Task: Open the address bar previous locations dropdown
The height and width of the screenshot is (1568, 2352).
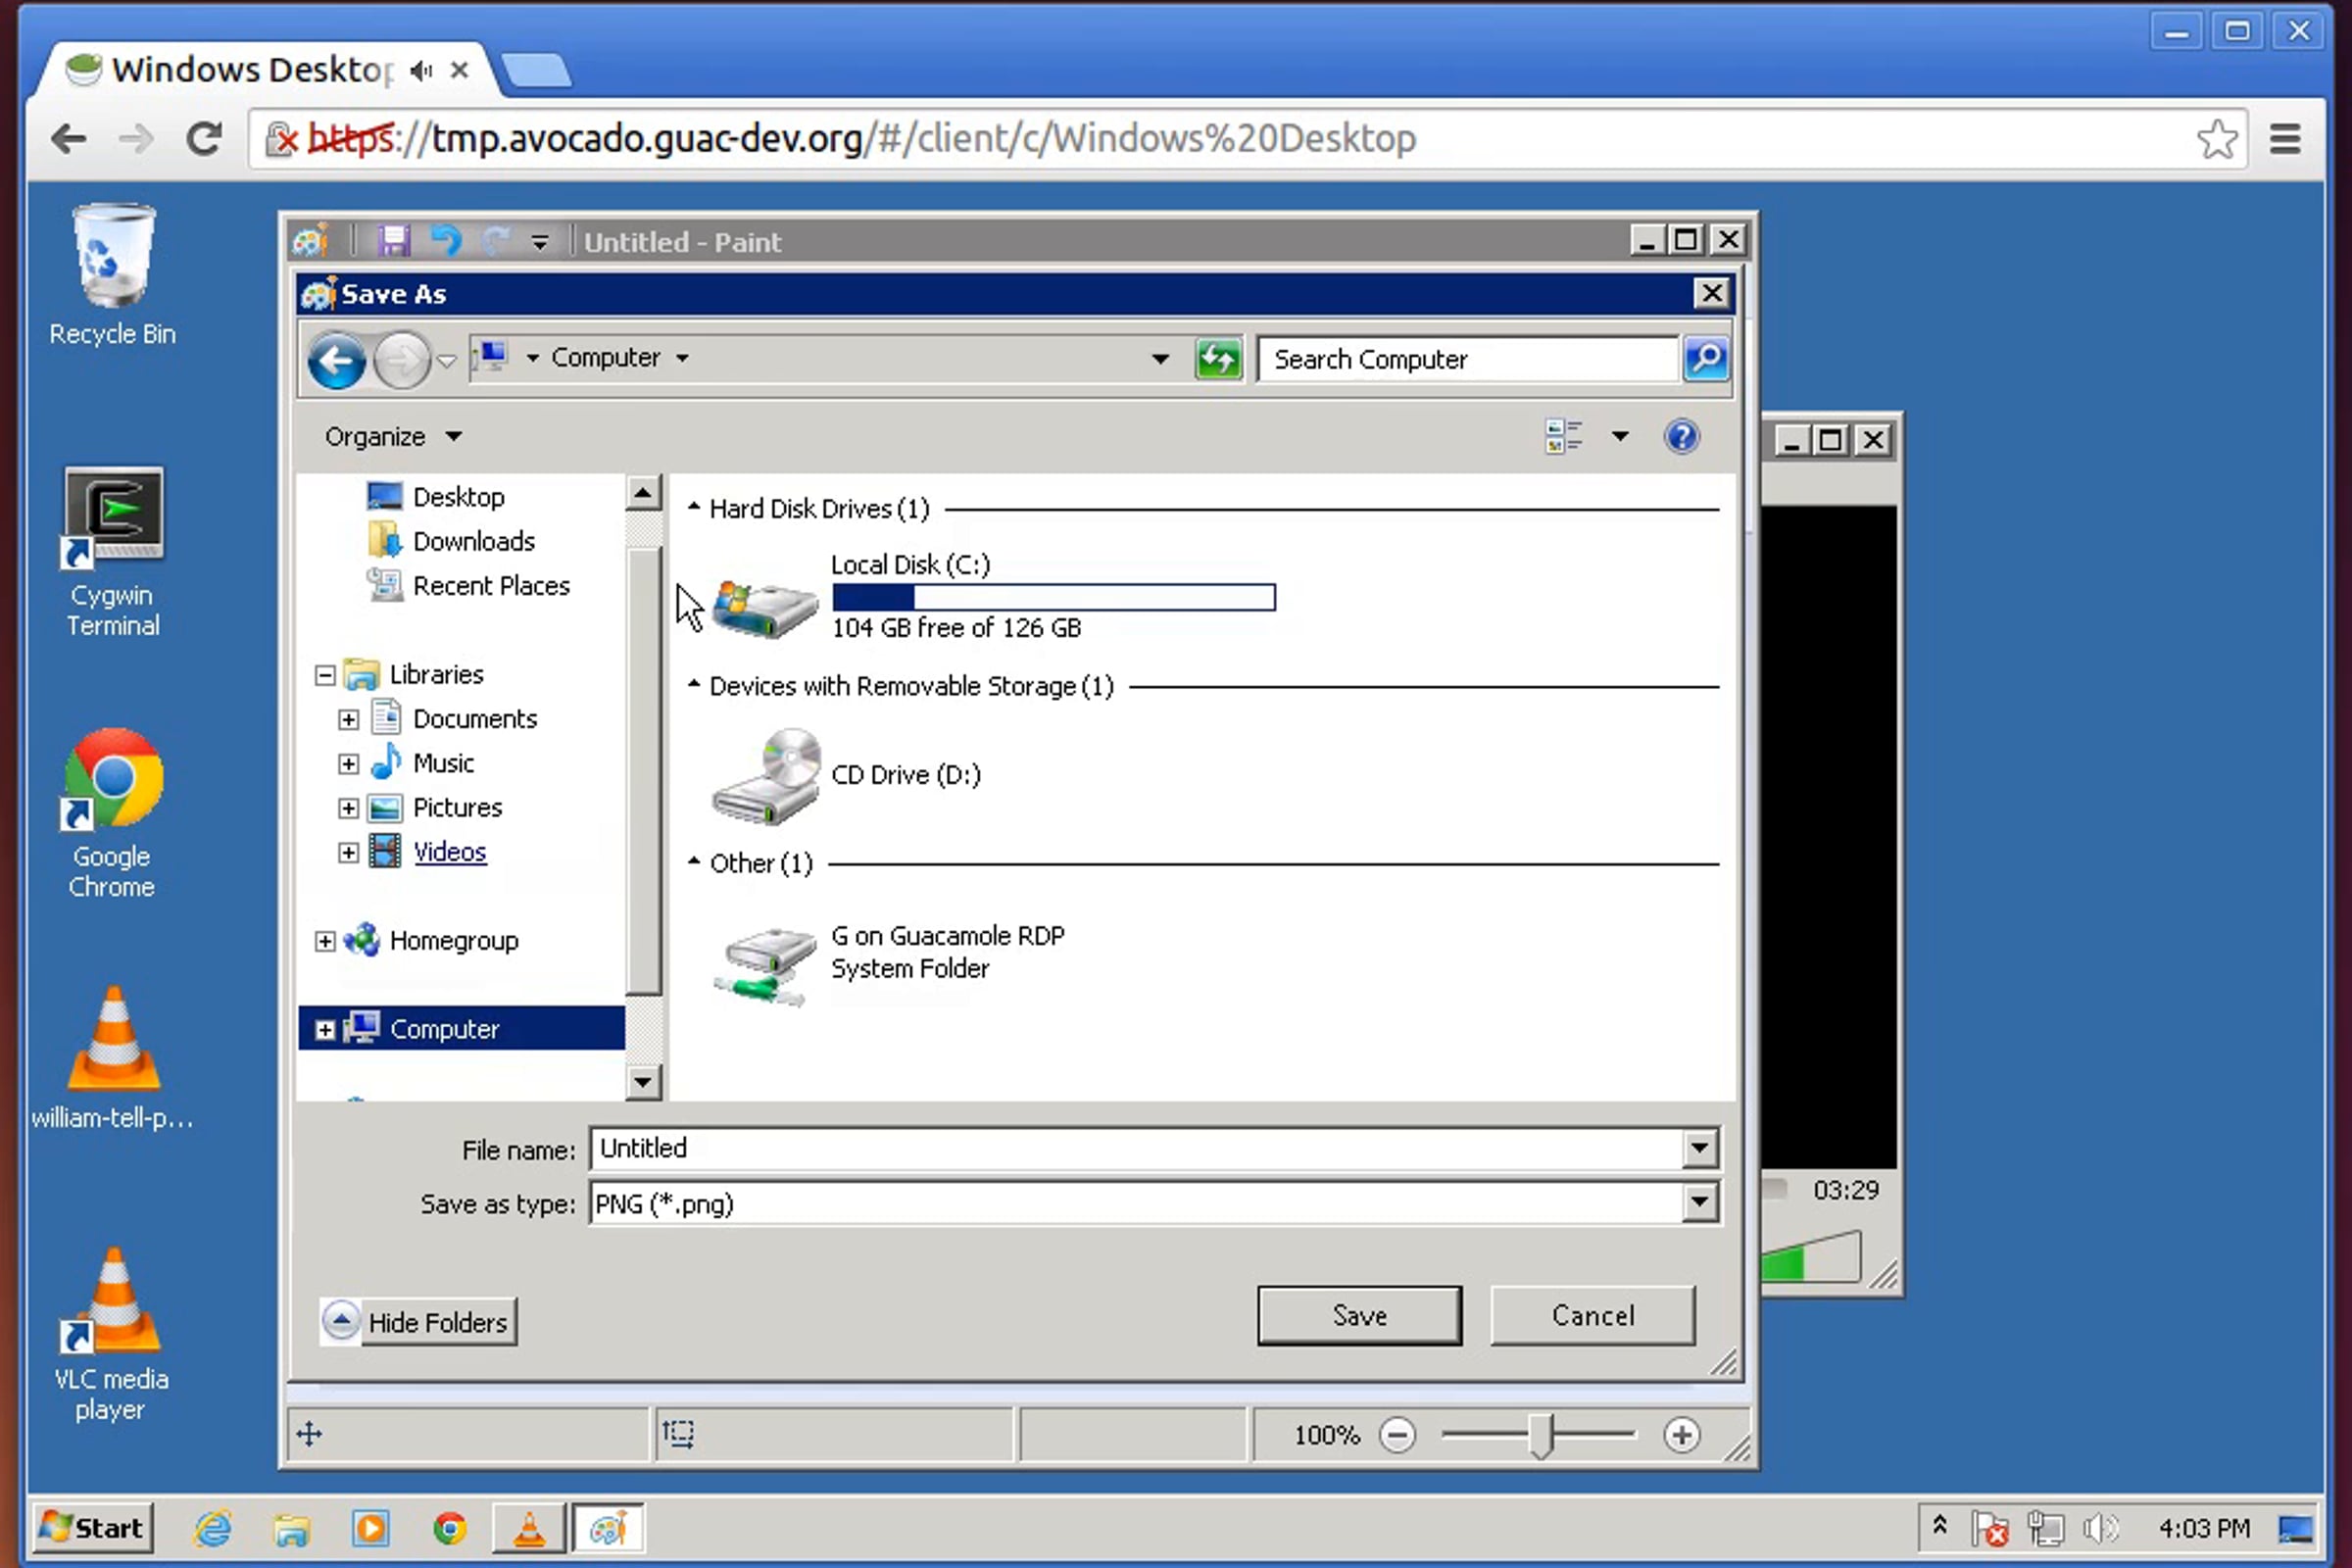Action: pos(1160,358)
